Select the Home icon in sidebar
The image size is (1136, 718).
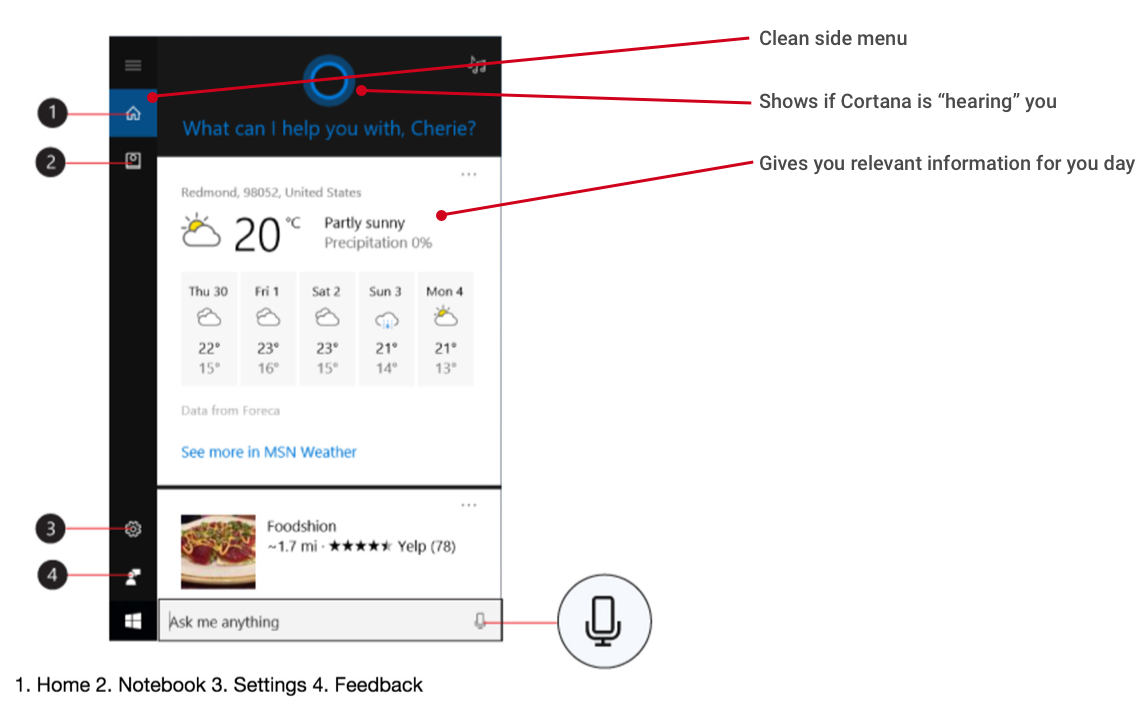pyautogui.click(x=133, y=113)
